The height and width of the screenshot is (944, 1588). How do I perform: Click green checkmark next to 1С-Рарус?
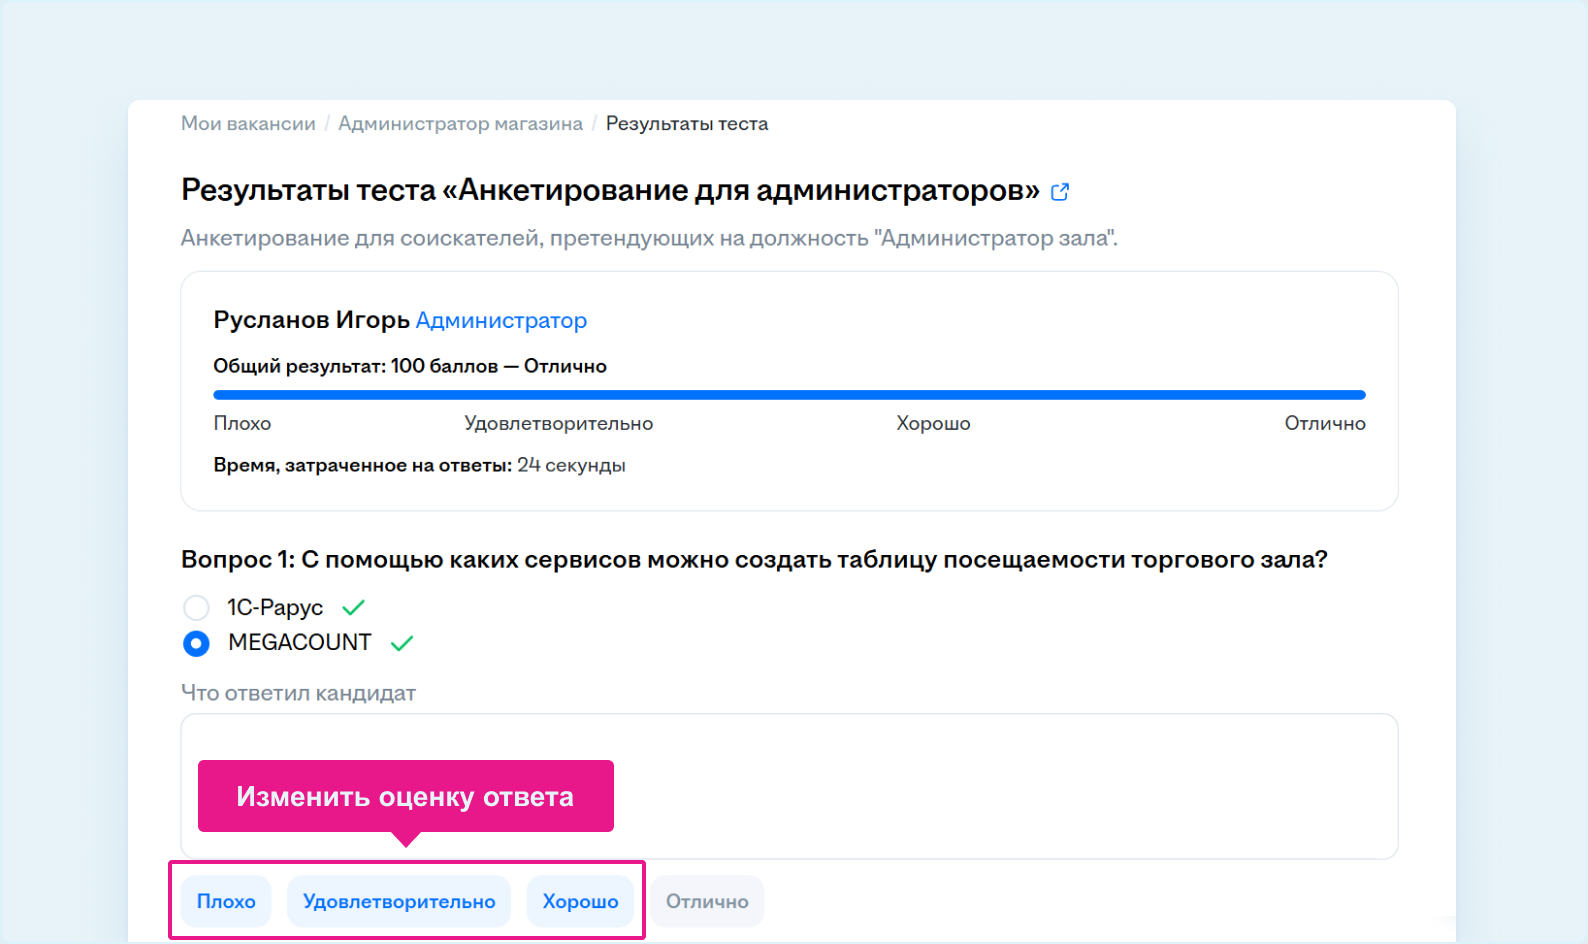pos(353,607)
